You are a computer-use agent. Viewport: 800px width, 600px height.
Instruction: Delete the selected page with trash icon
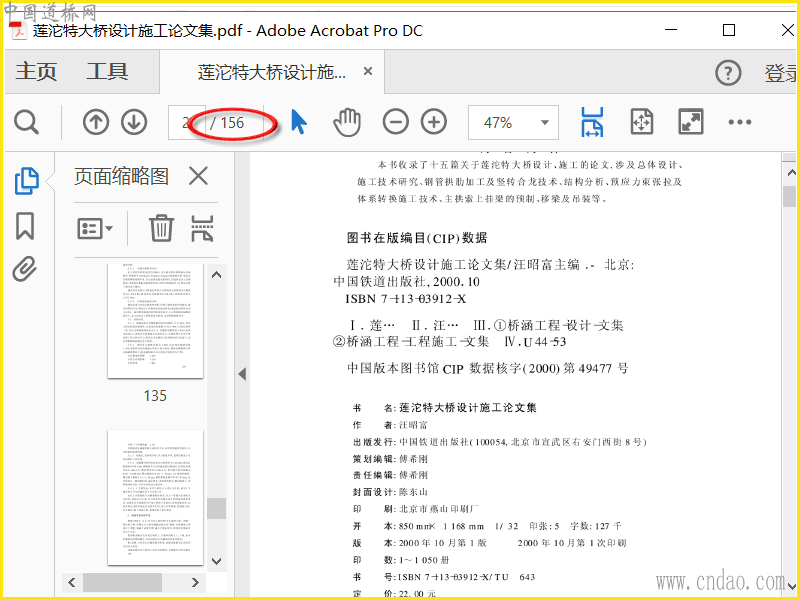(x=161, y=228)
